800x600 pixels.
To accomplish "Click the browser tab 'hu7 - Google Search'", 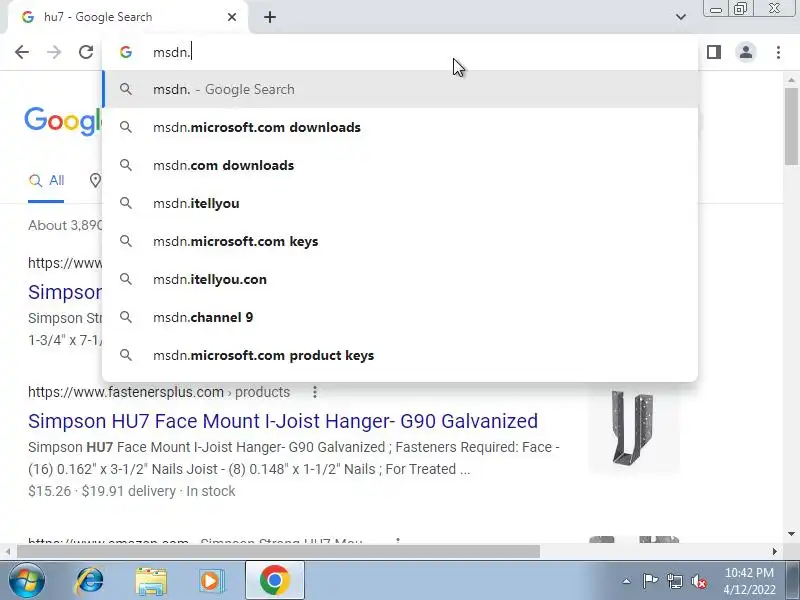I will coord(128,17).
